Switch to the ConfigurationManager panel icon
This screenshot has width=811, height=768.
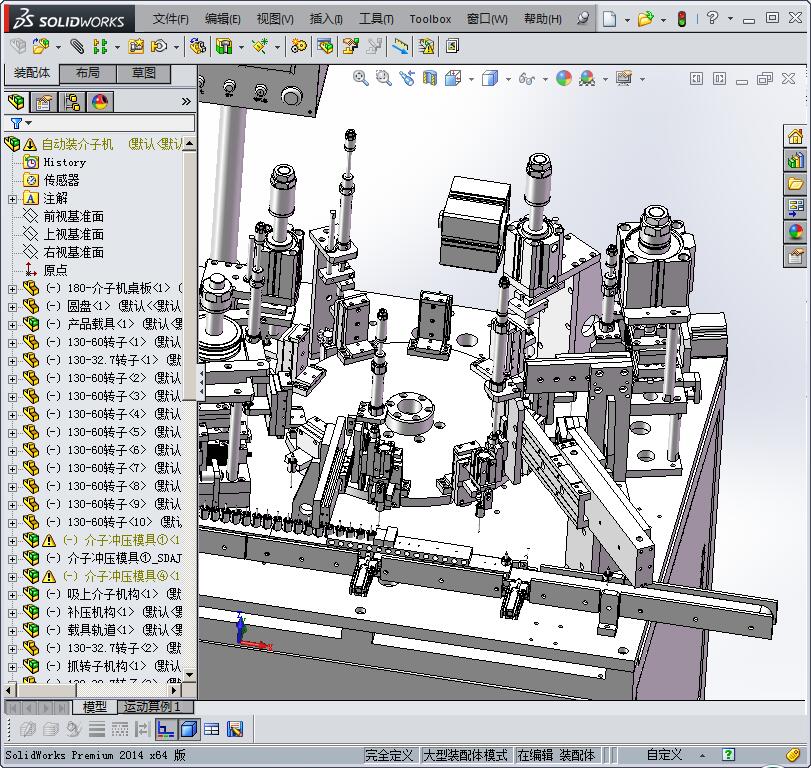pyautogui.click(x=72, y=102)
